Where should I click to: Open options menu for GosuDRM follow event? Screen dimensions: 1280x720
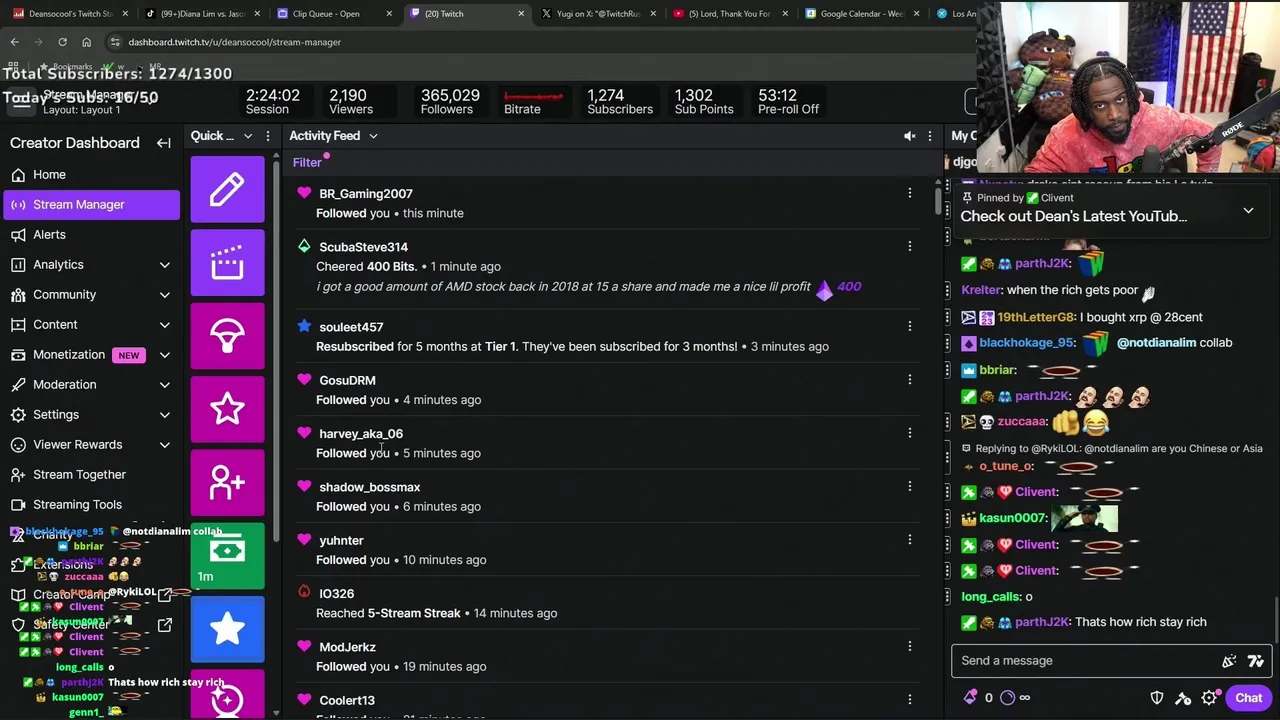point(909,379)
